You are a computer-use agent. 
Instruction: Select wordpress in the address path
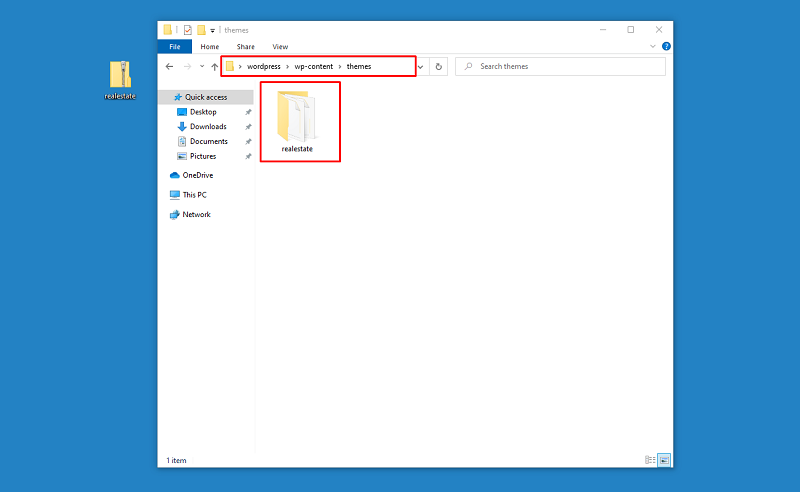(264, 66)
